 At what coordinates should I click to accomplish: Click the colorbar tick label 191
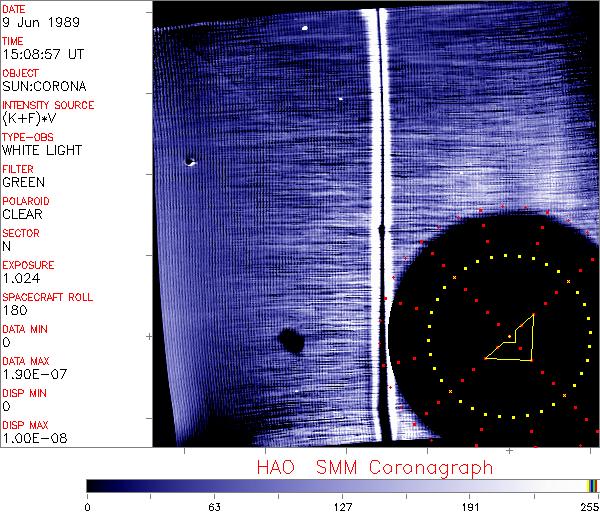(471, 505)
